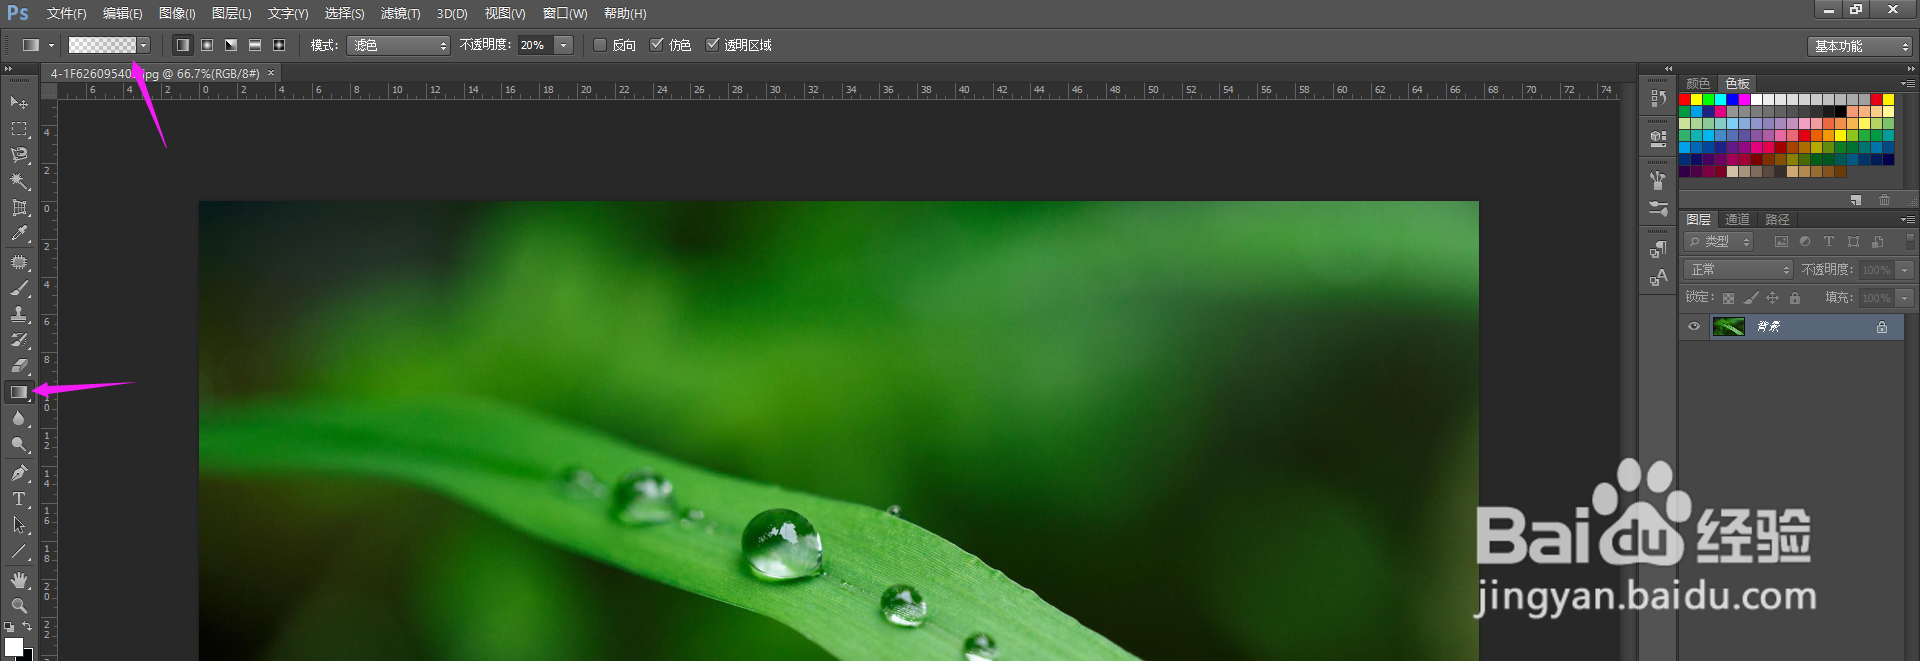Open the layer blend mode 正常 dropdown

pos(1739,270)
